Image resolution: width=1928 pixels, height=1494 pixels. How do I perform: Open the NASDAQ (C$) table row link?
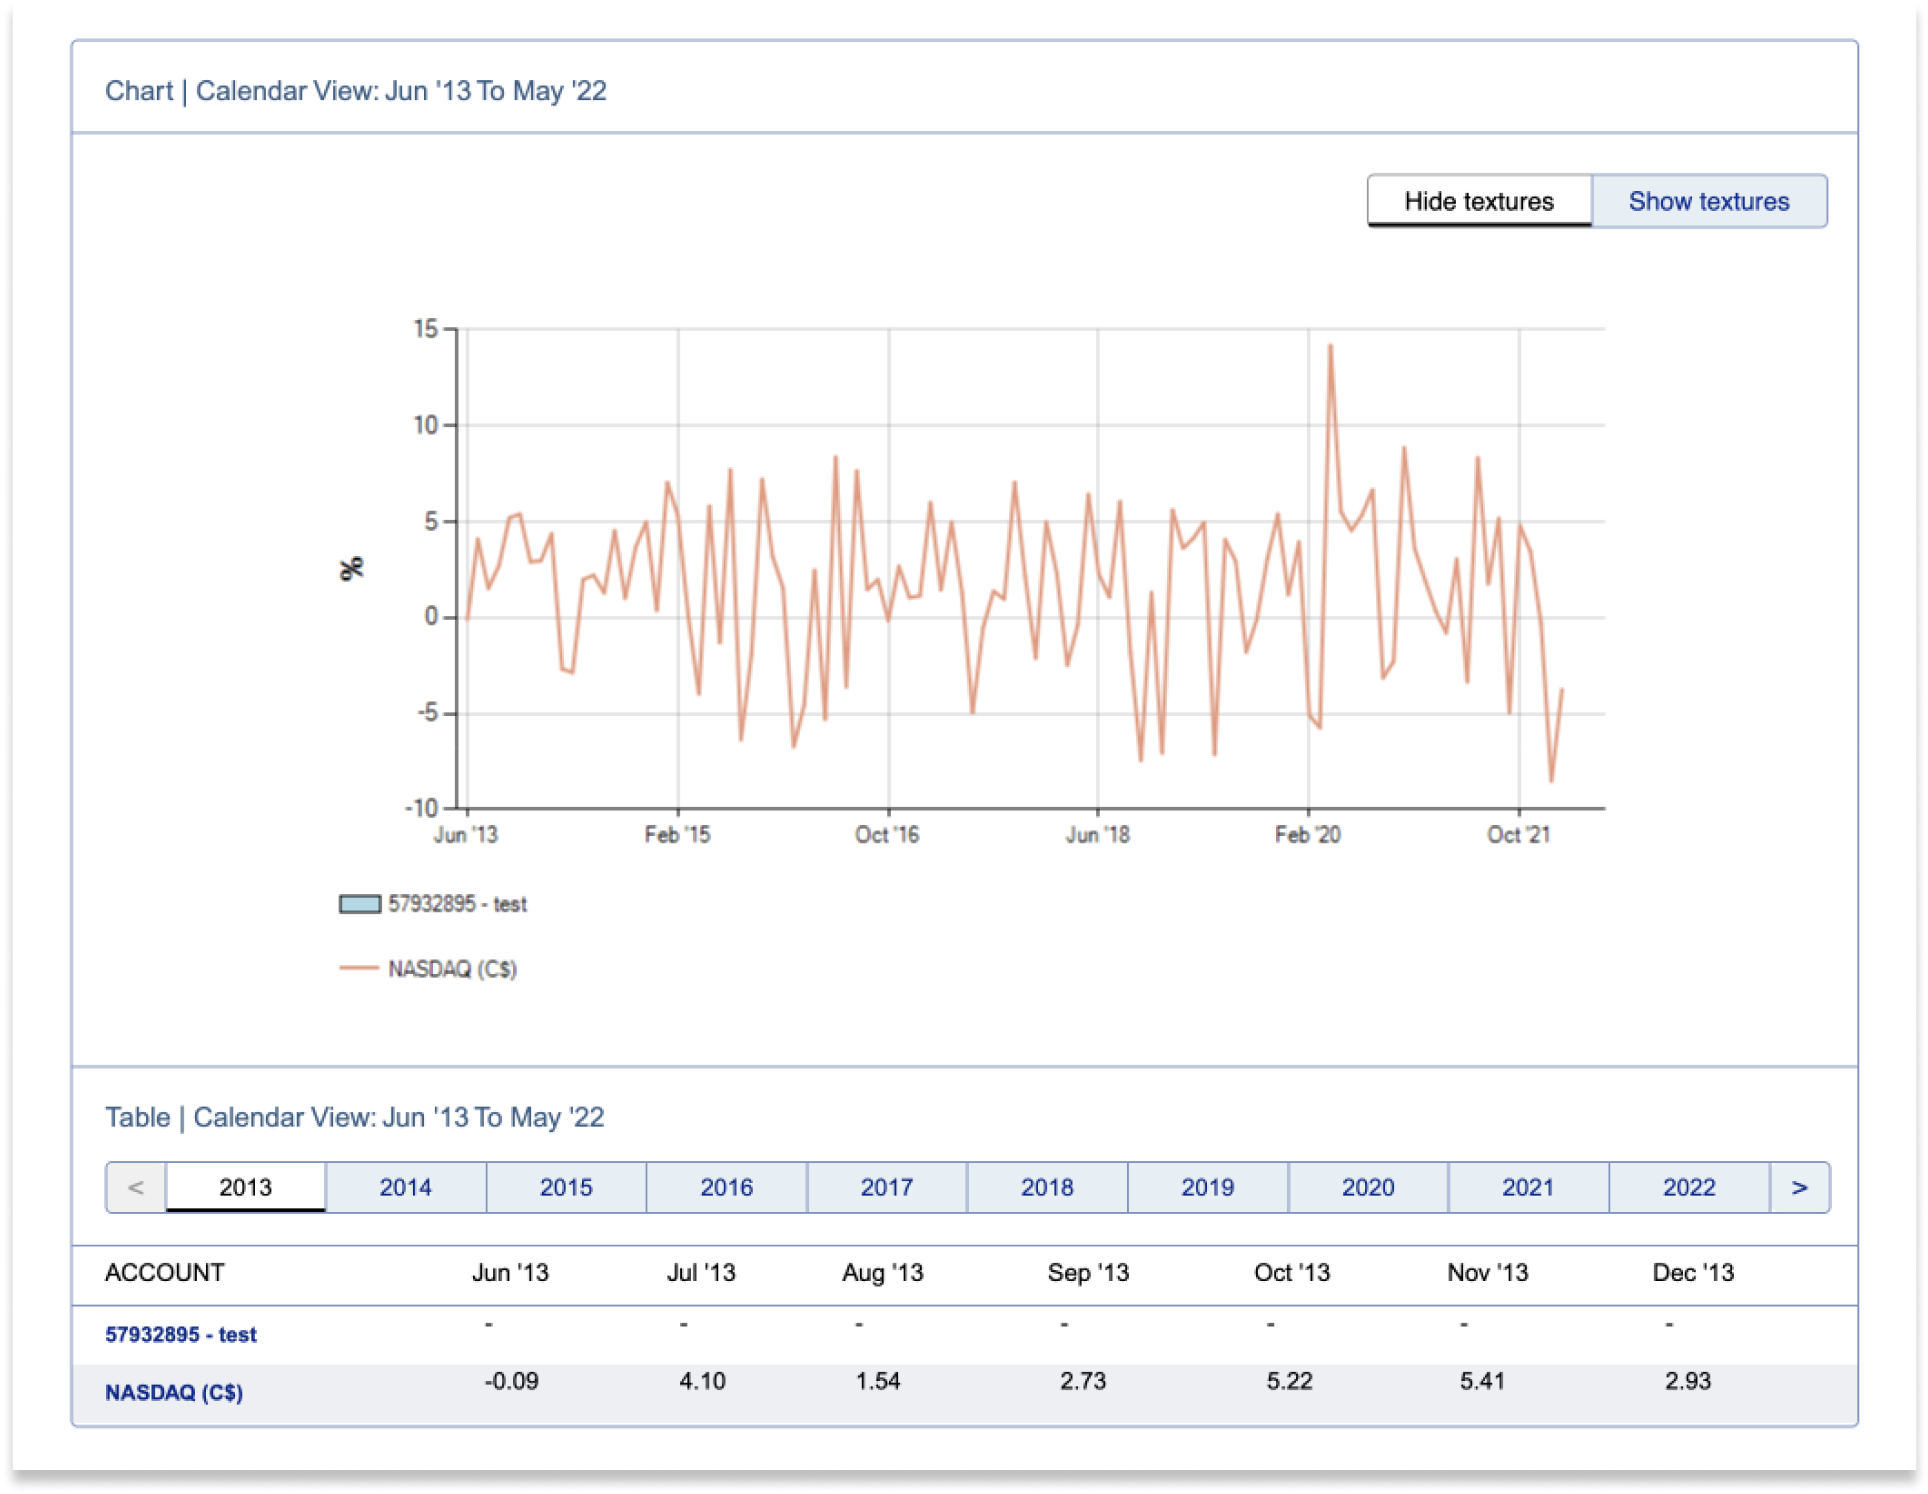[x=174, y=1392]
